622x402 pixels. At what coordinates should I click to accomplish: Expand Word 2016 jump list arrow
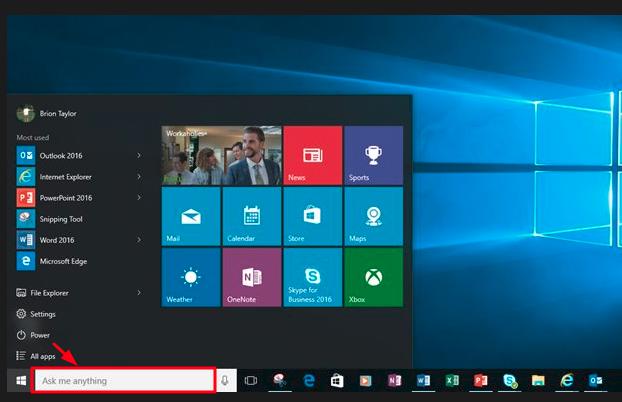point(139,240)
